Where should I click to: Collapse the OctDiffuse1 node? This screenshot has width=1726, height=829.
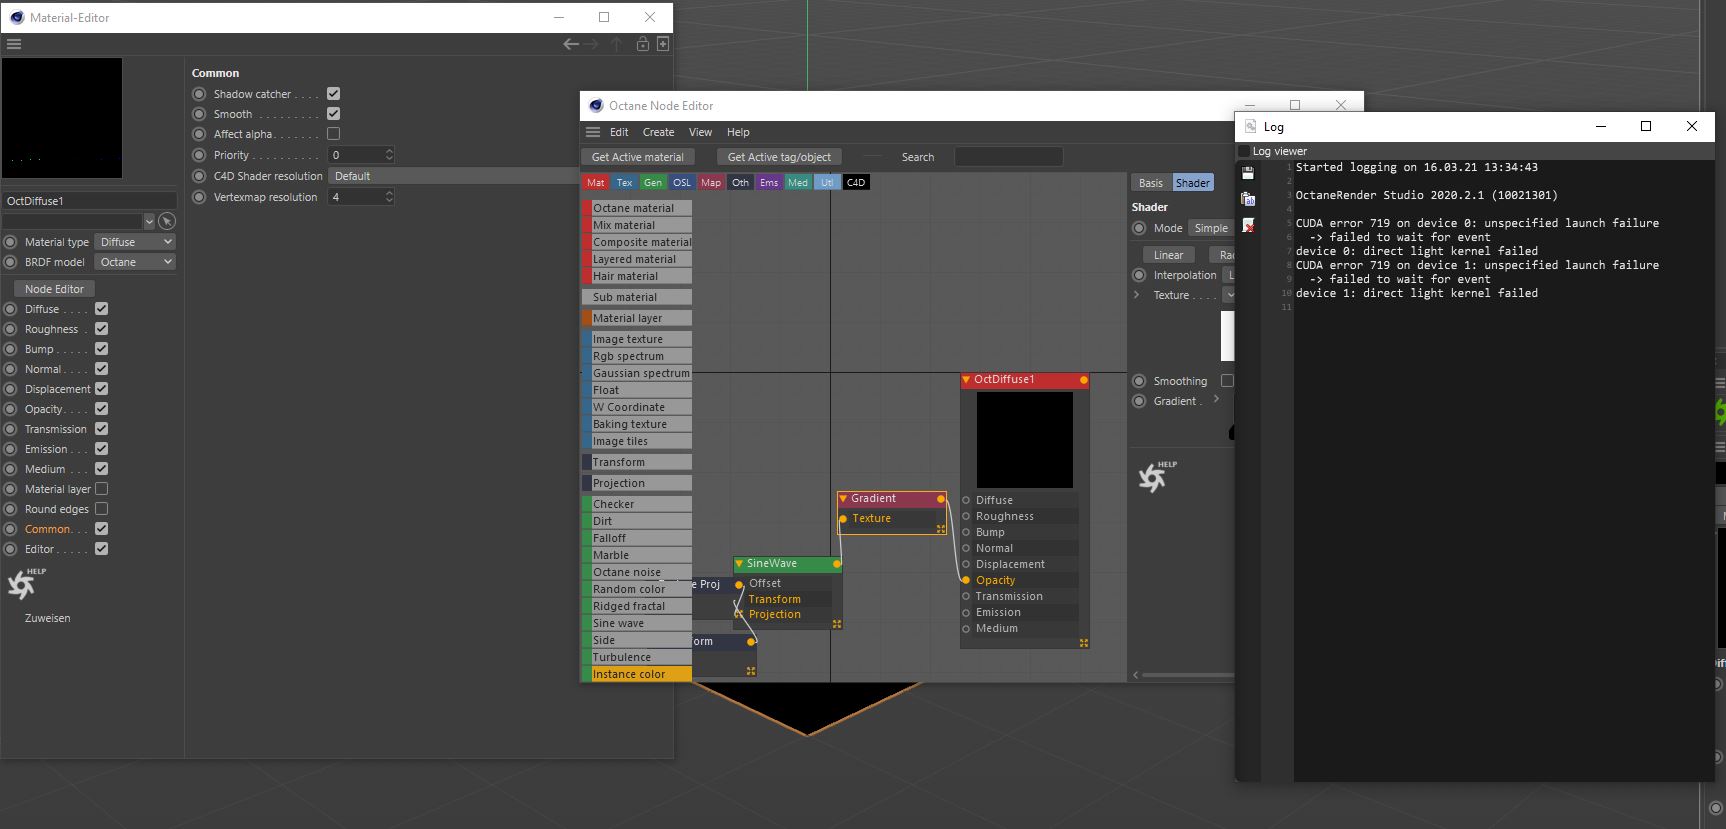966,380
